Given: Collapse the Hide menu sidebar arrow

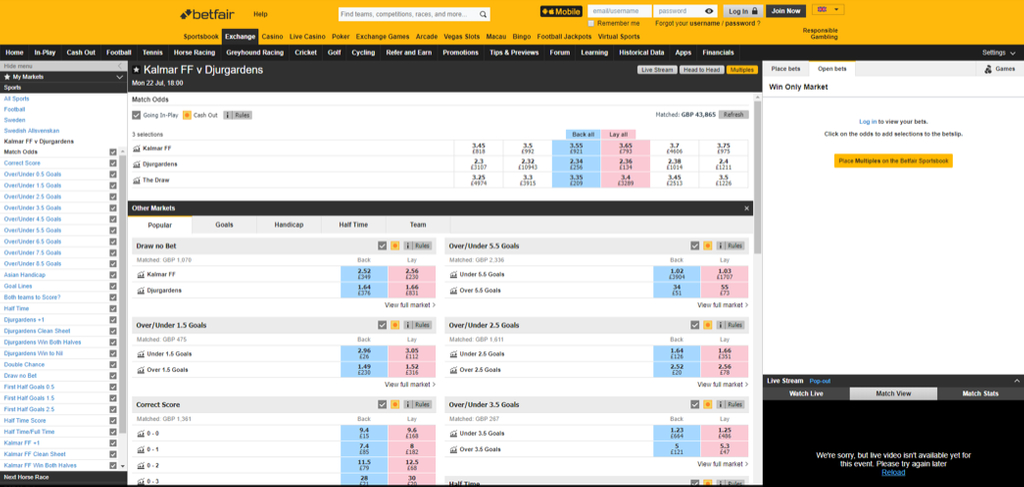Looking at the screenshot, I should [120, 66].
